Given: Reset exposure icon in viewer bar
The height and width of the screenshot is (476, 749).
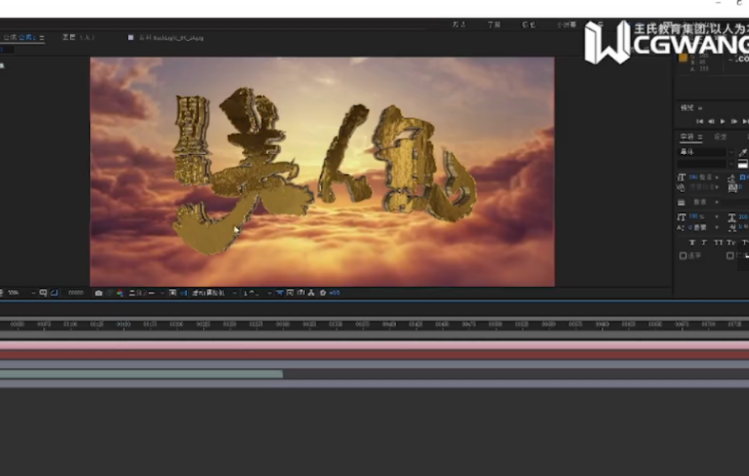Looking at the screenshot, I should (323, 293).
